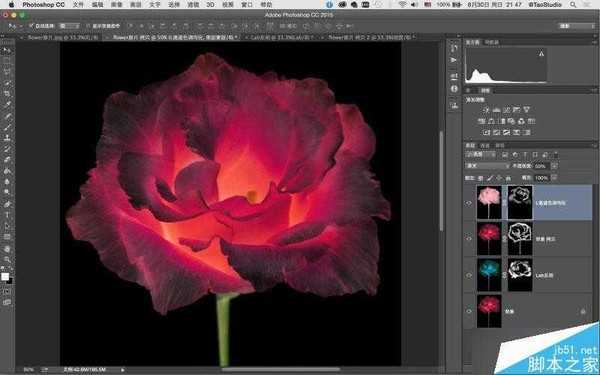Add a Curves adjustment layer
This screenshot has width=600, height=375.
pyautogui.click(x=507, y=110)
